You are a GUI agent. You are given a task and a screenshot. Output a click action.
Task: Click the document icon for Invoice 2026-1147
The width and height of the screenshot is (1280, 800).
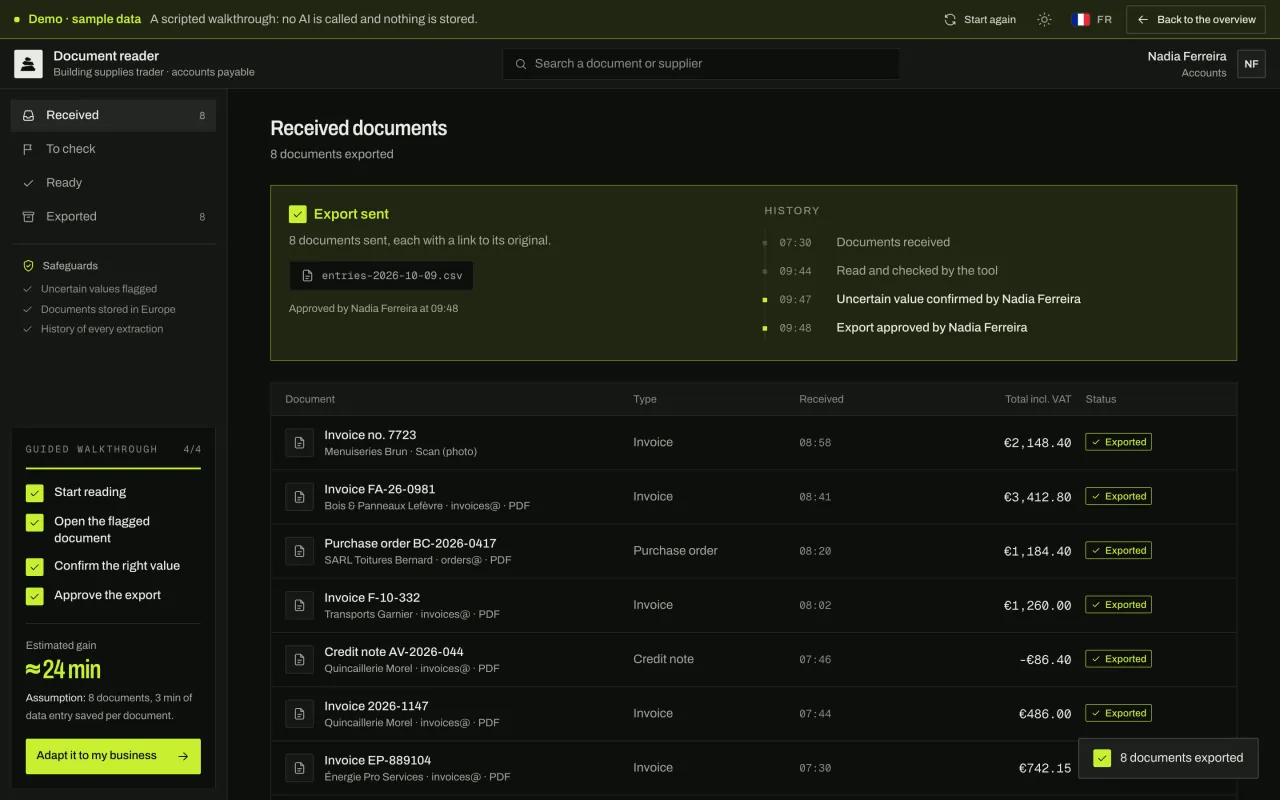click(x=299, y=713)
